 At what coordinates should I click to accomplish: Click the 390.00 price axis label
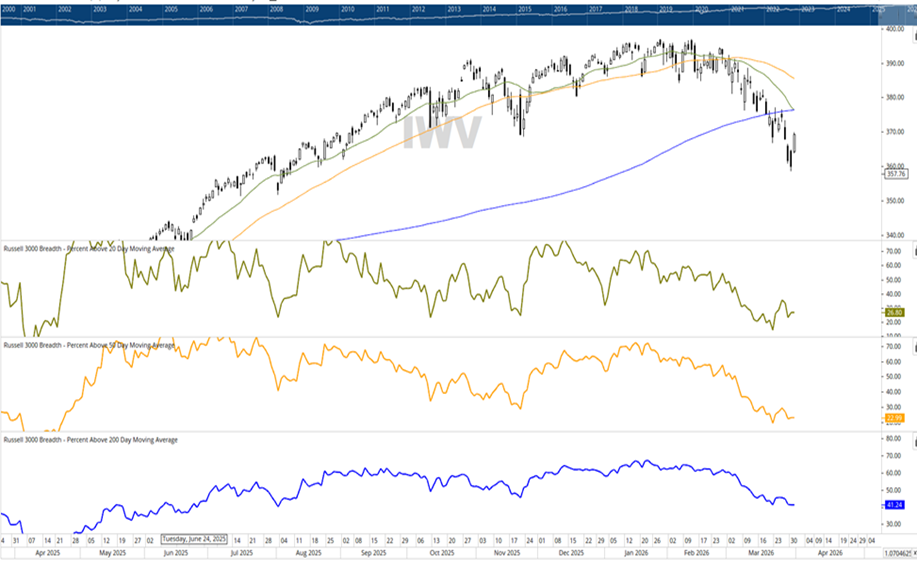point(895,63)
